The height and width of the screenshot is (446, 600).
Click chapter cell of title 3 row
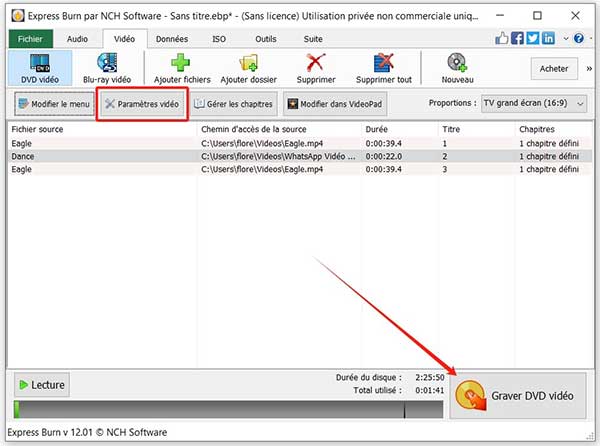549,169
